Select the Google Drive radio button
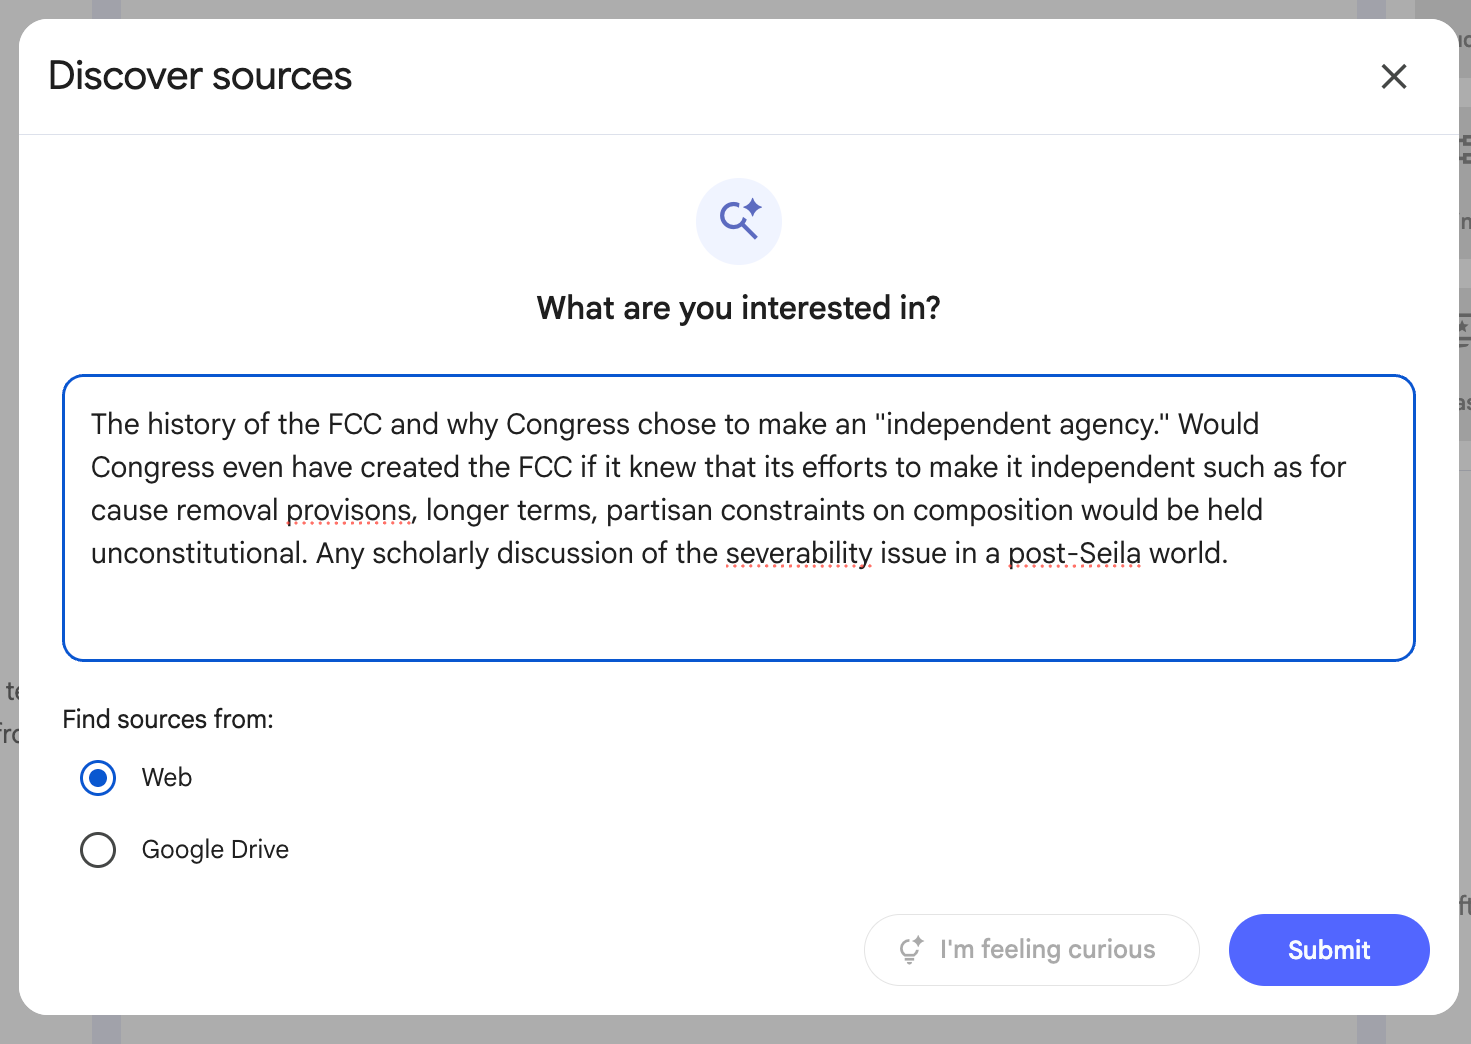Viewport: 1471px width, 1044px height. pos(98,850)
